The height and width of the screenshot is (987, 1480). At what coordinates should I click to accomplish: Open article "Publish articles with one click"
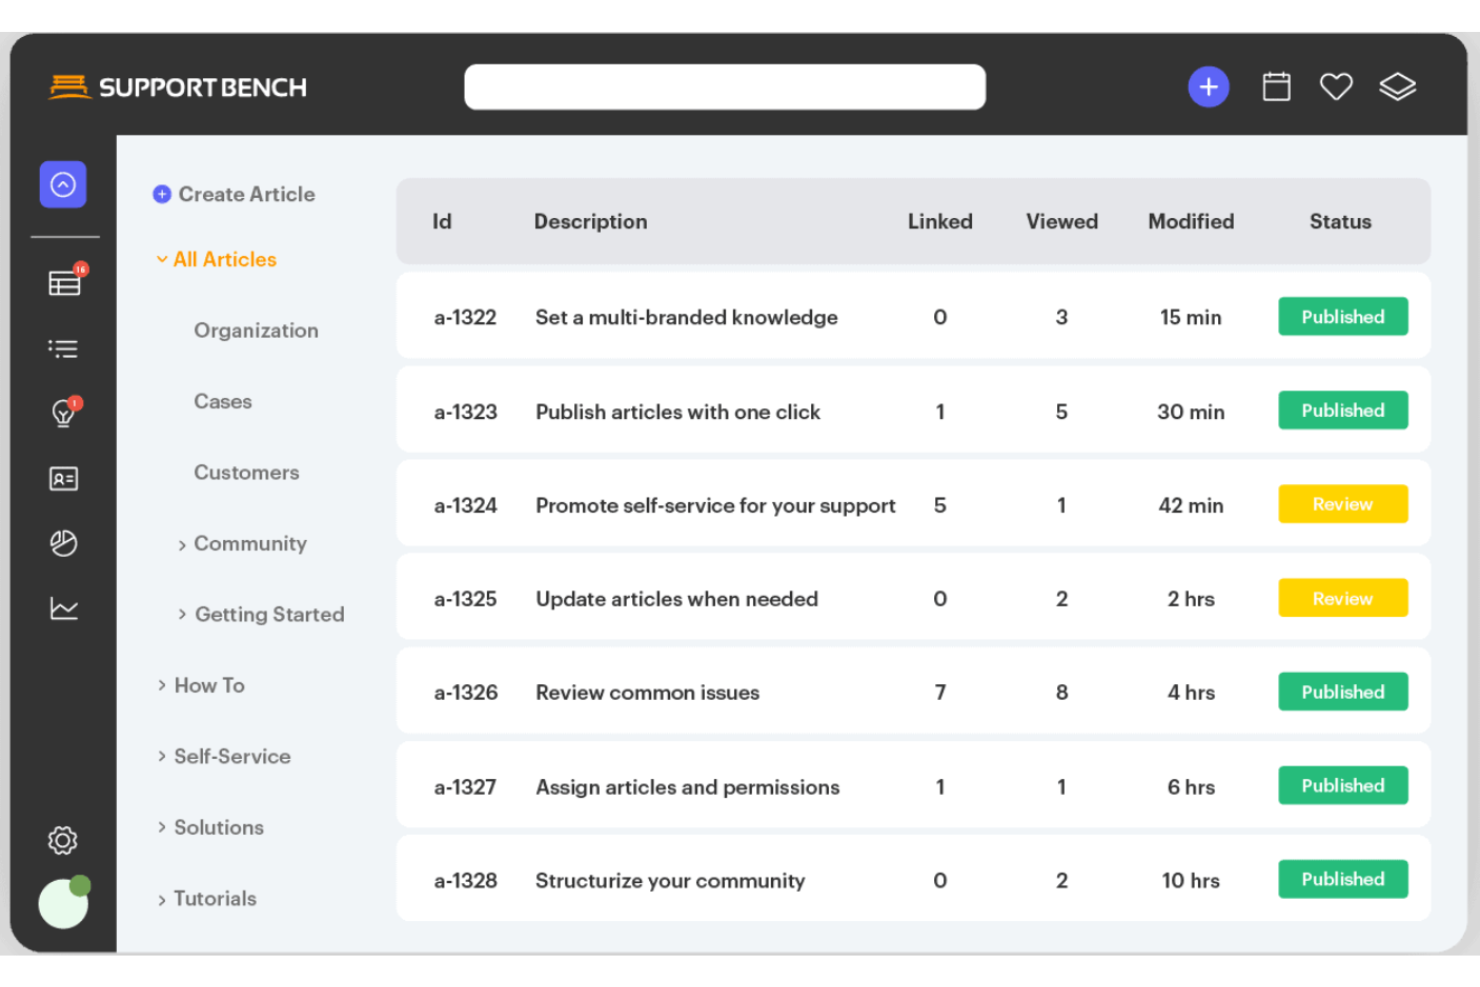point(678,412)
